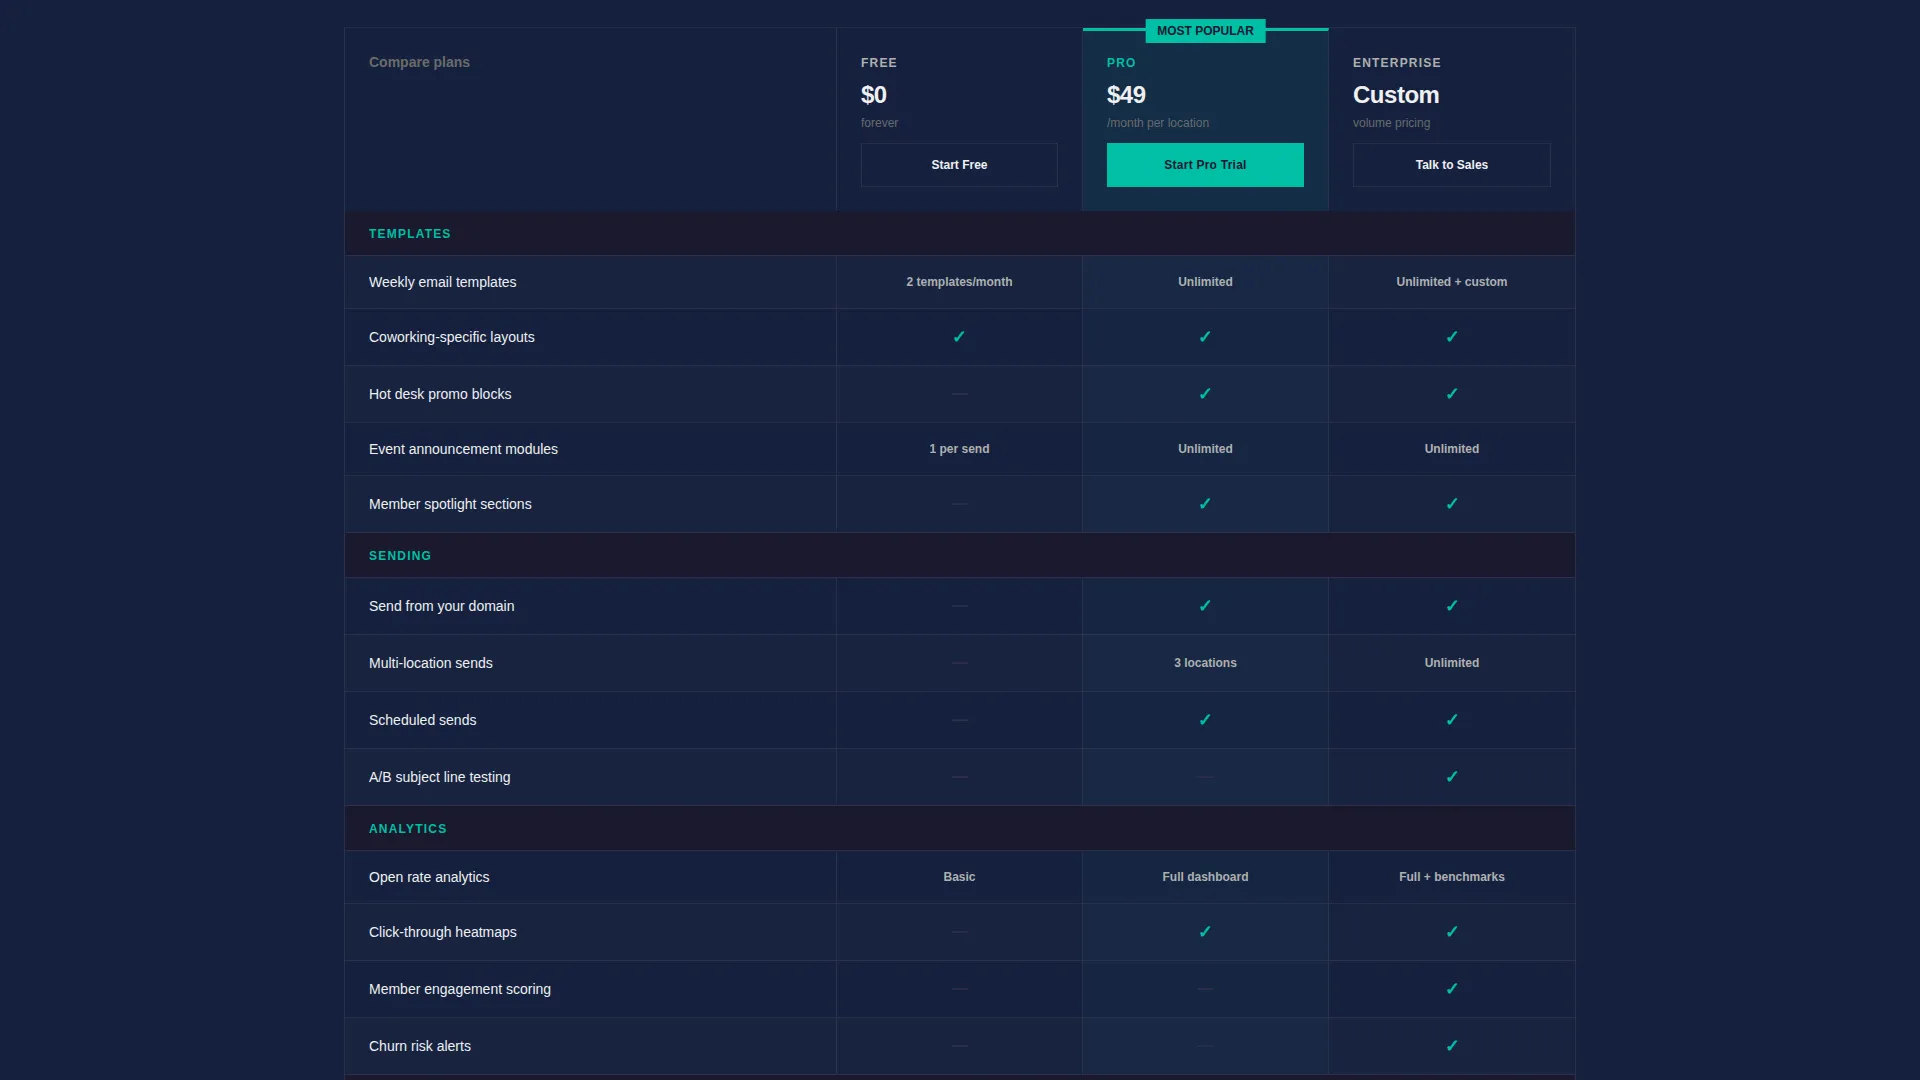Click the ENTERPRISE plan name

[x=1396, y=63]
